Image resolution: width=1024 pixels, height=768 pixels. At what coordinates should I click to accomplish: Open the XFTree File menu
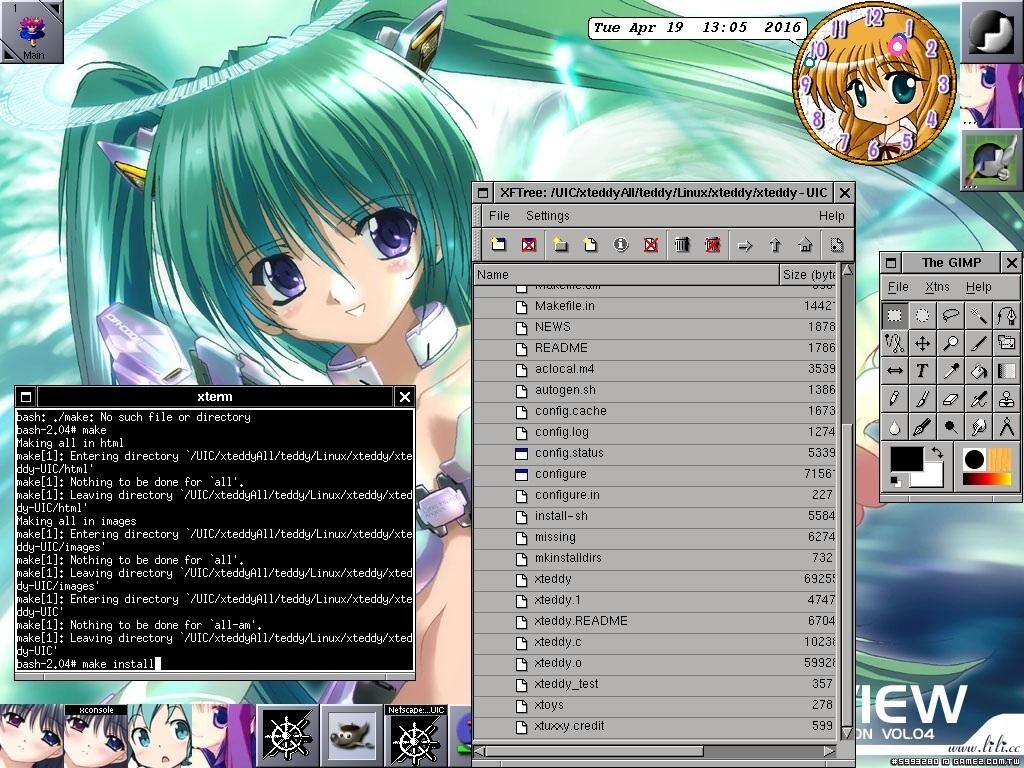tap(499, 215)
